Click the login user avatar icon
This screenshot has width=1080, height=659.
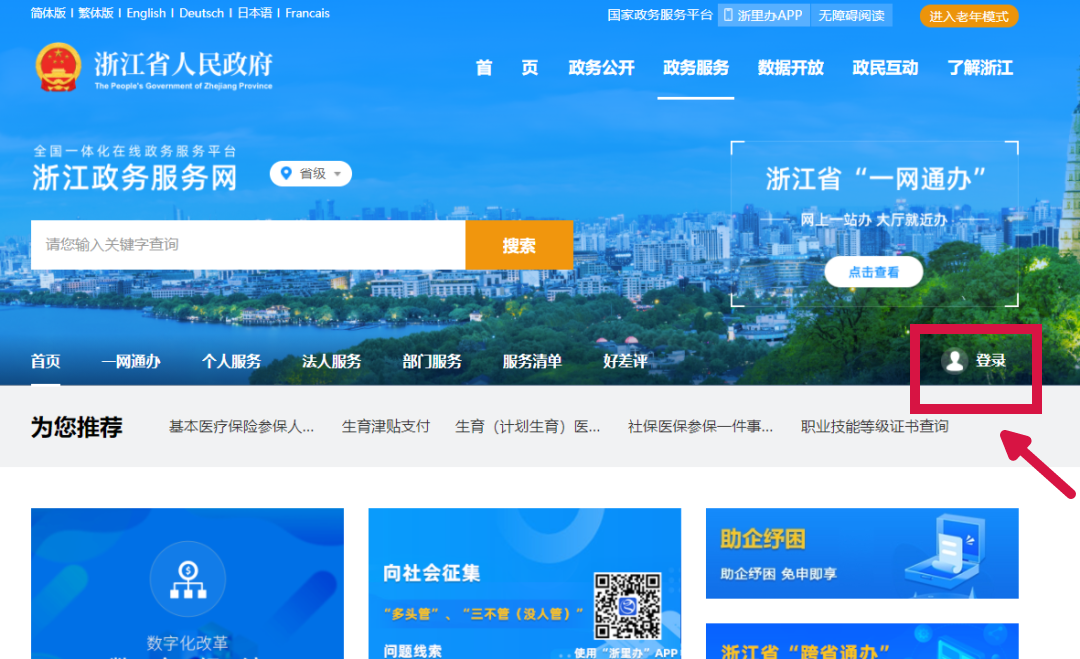[955, 360]
